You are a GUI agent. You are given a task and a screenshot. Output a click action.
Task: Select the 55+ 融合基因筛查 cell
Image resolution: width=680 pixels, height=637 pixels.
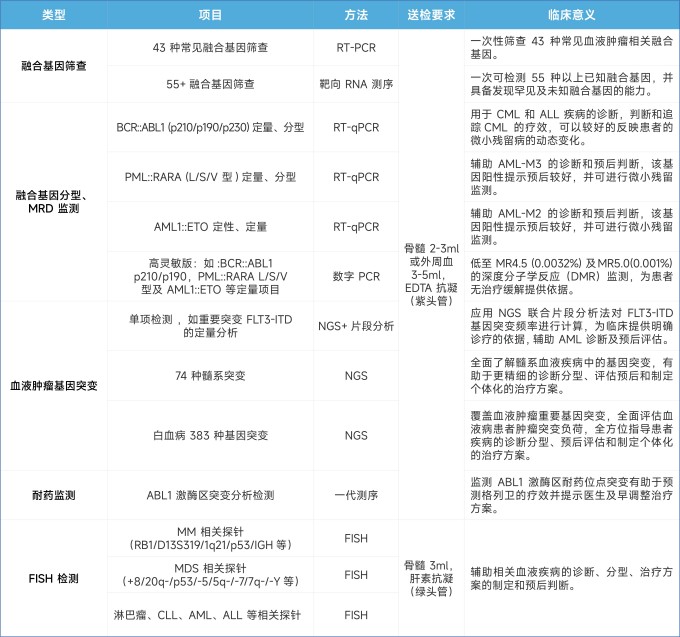(210, 83)
